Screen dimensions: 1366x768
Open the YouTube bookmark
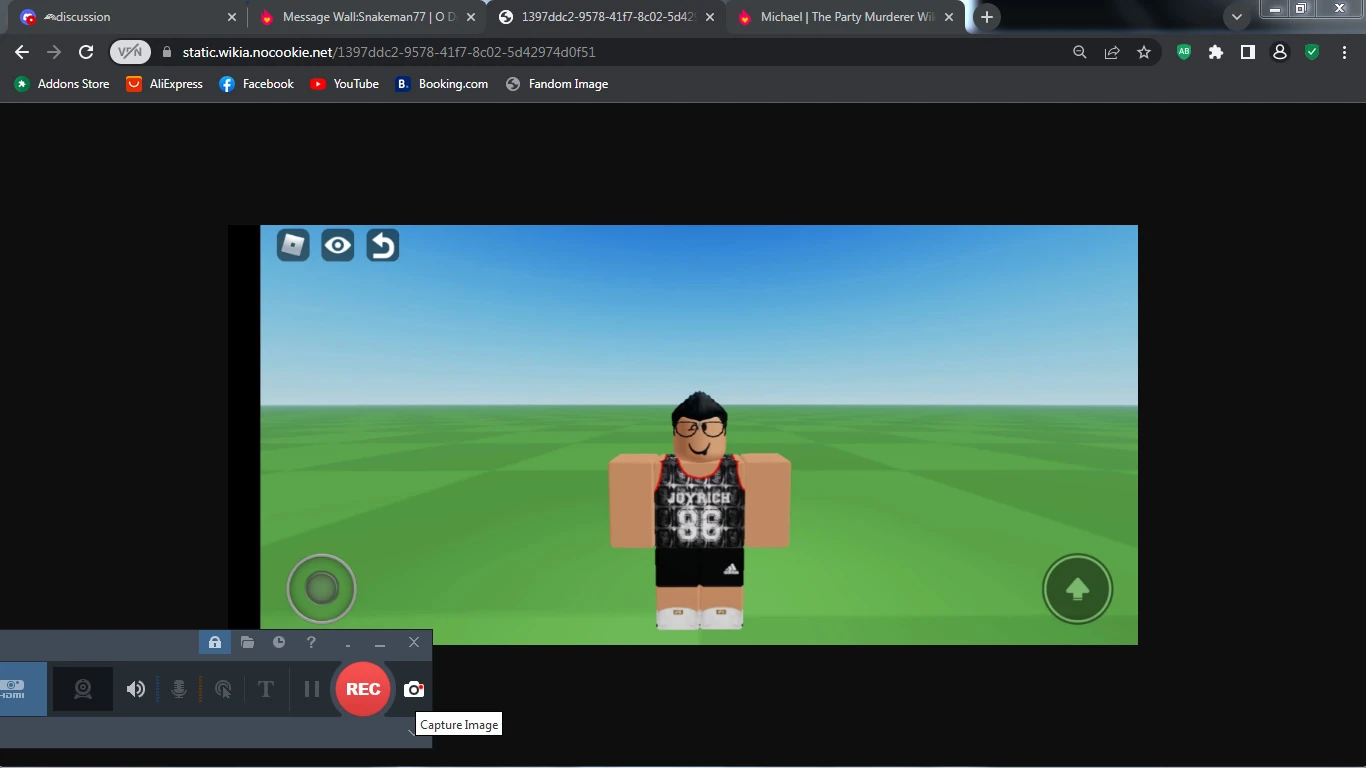pos(345,84)
